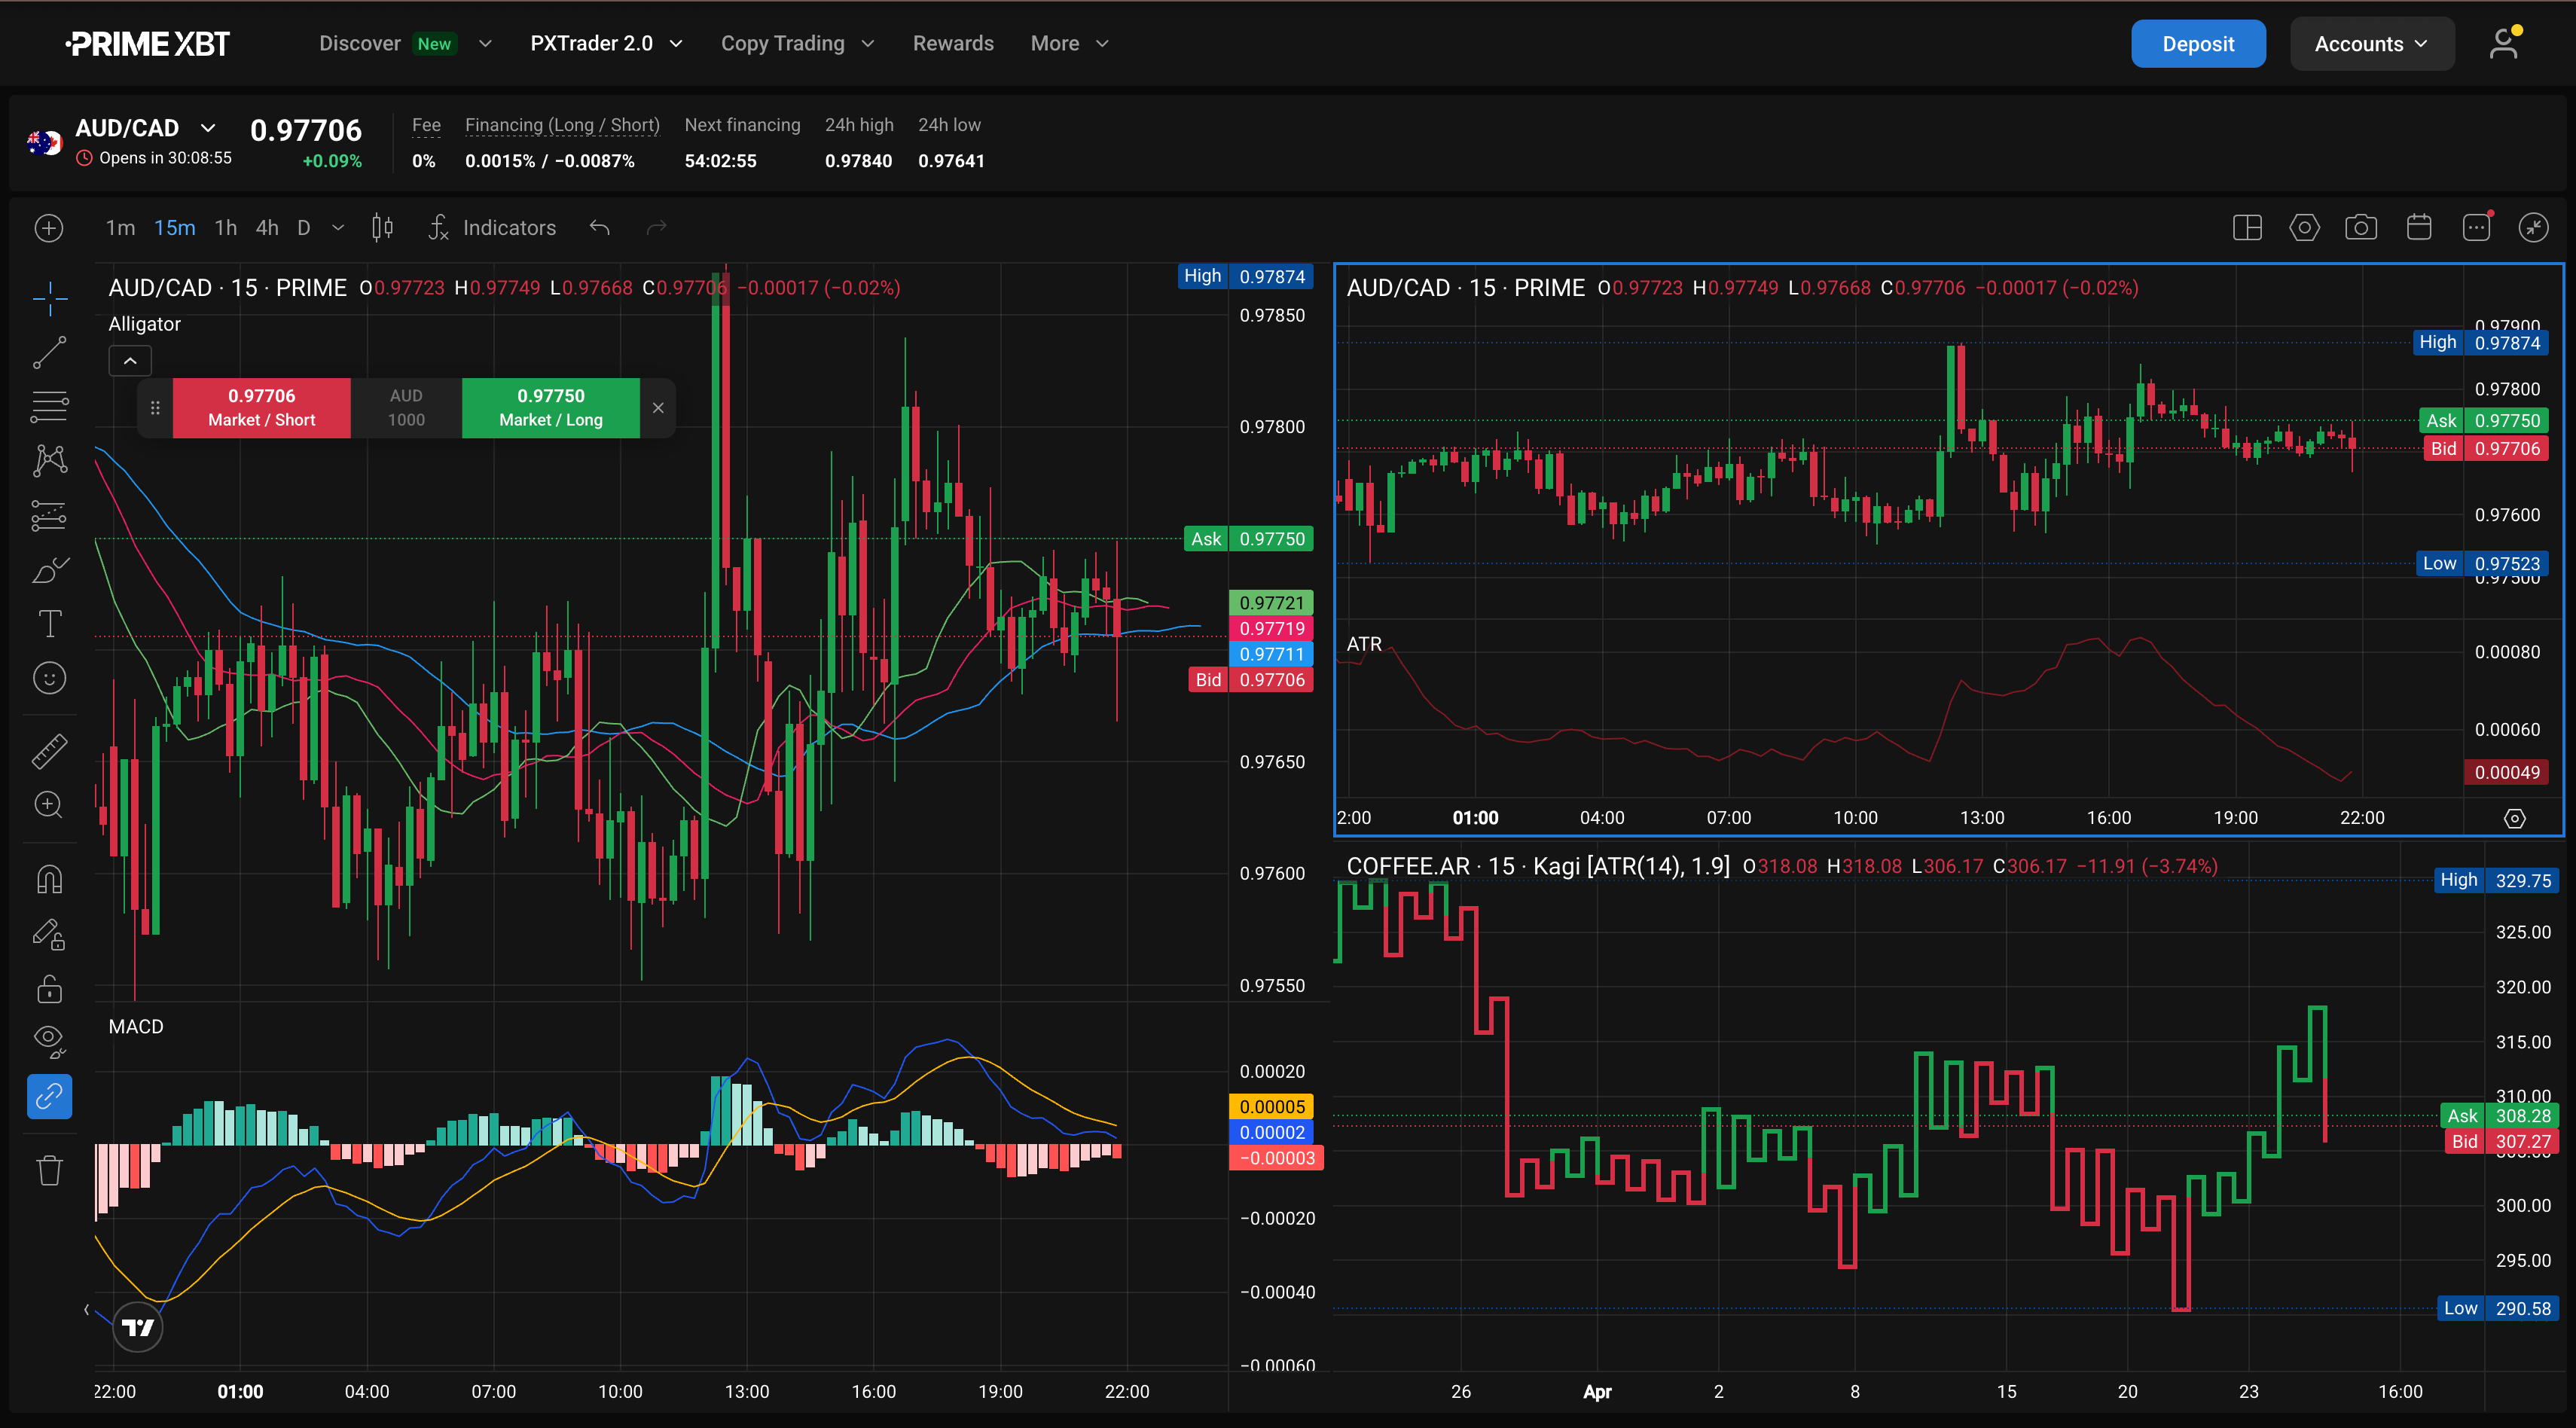Switch to the 1m timeframe
The image size is (2576, 1428).
(120, 228)
